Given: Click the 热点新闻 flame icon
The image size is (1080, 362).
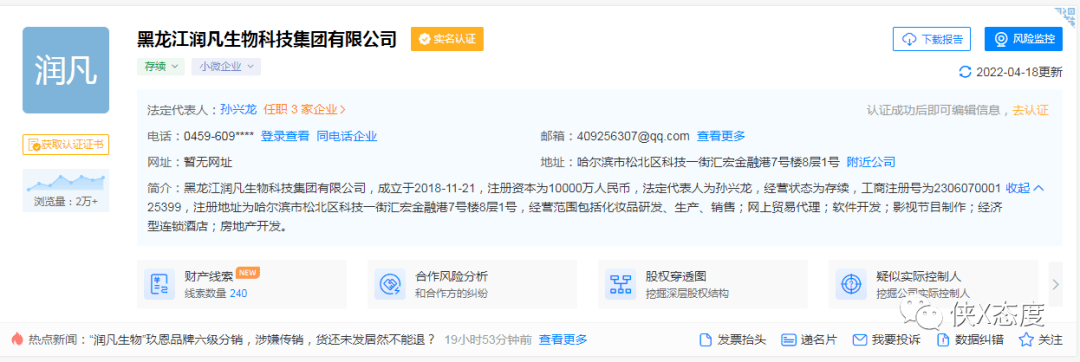Looking at the screenshot, I should (x=17, y=339).
